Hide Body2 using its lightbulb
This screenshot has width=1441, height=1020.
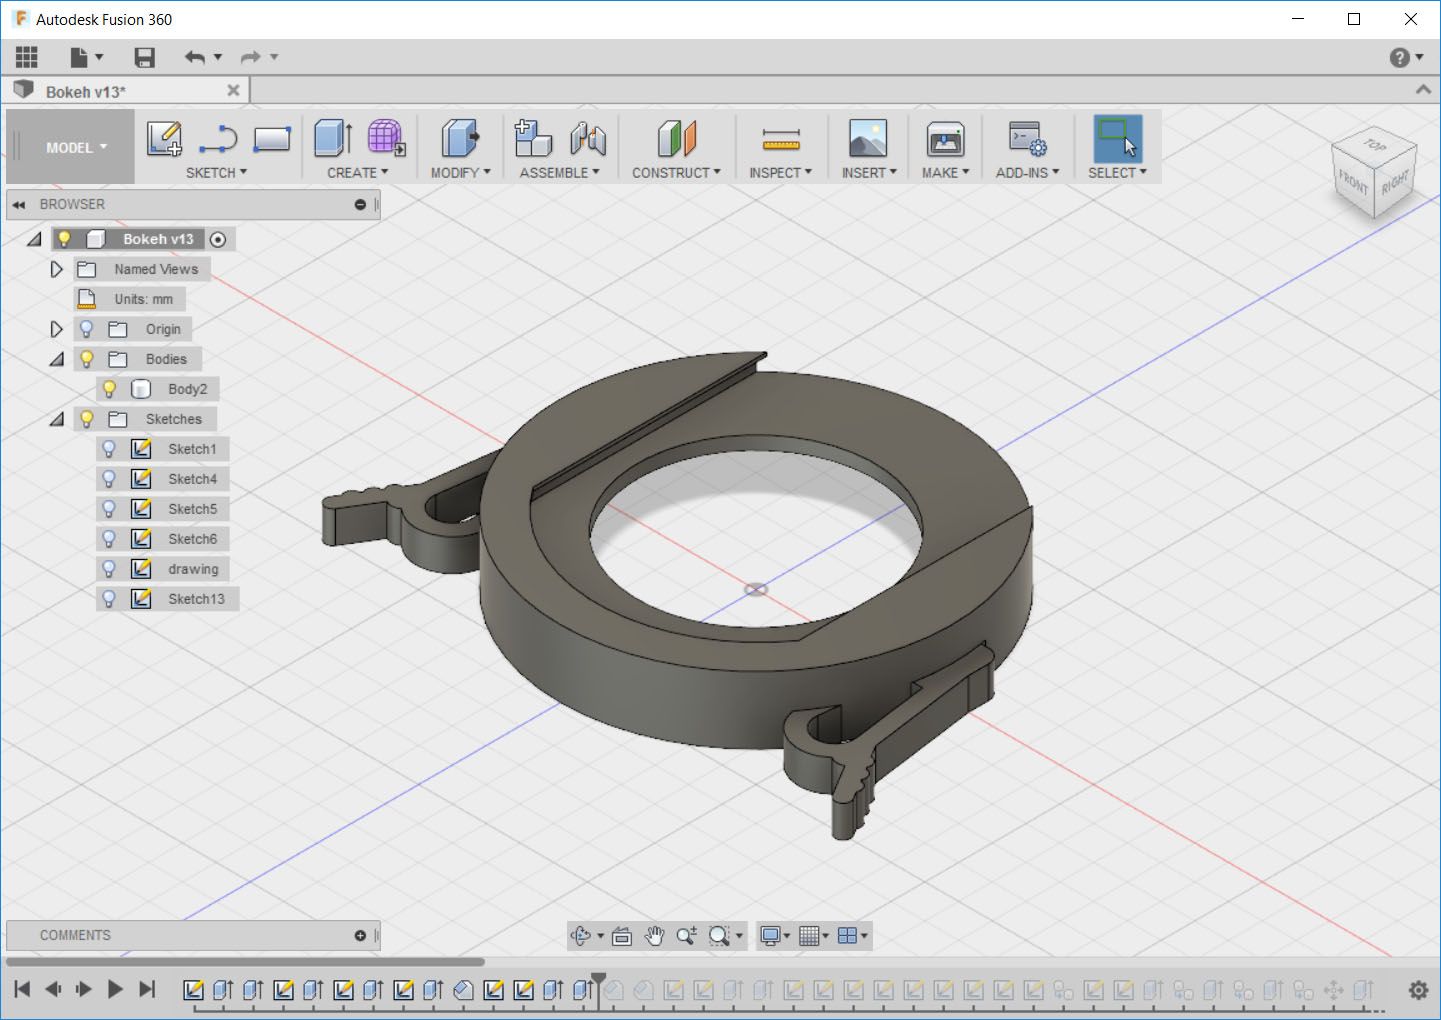click(110, 389)
